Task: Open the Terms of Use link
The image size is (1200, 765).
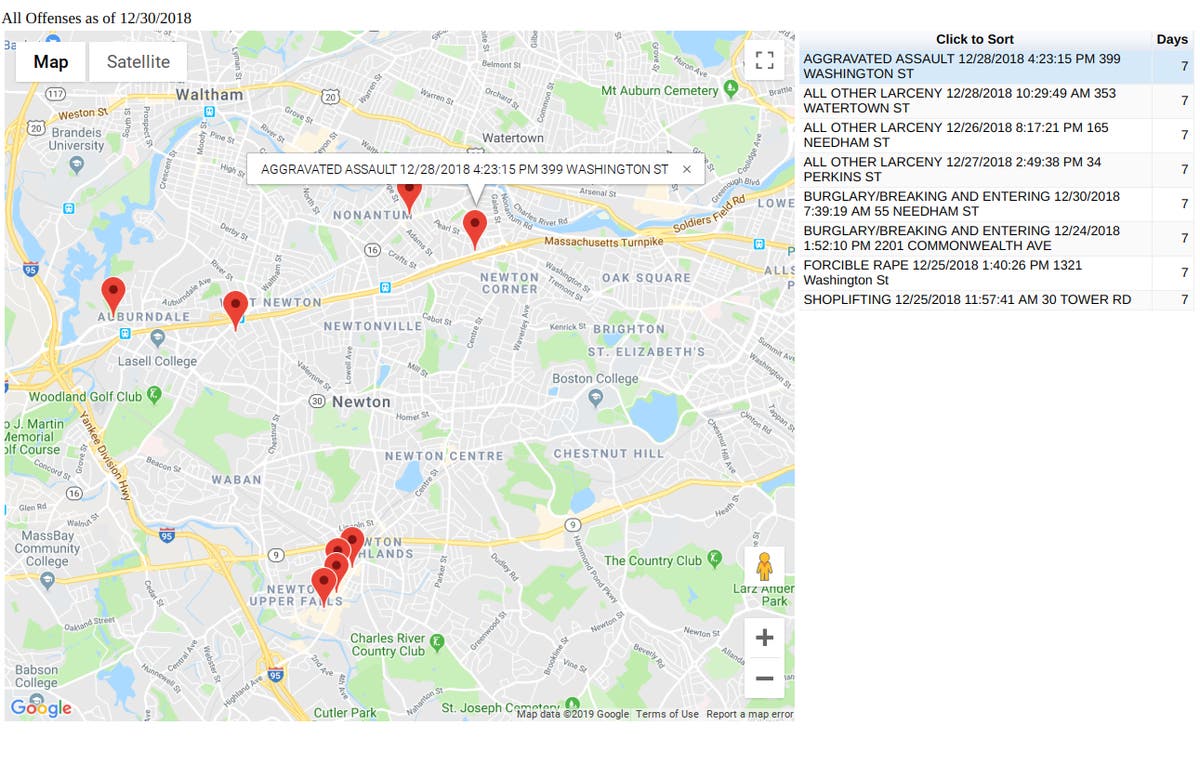Action: pyautogui.click(x=667, y=714)
